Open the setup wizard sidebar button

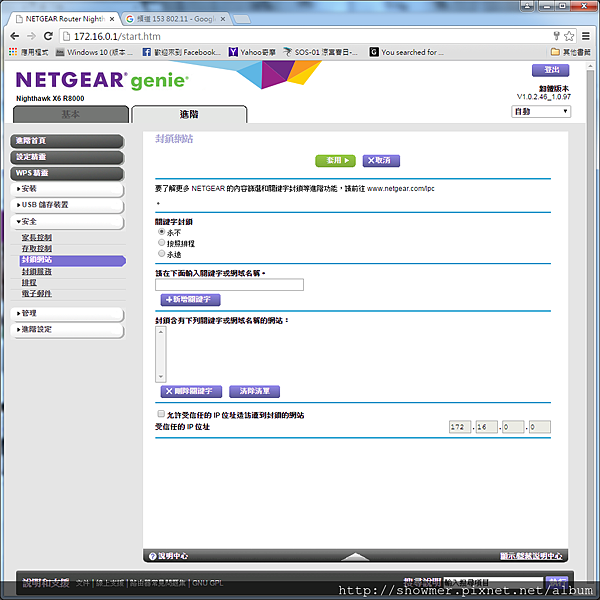tap(67, 157)
